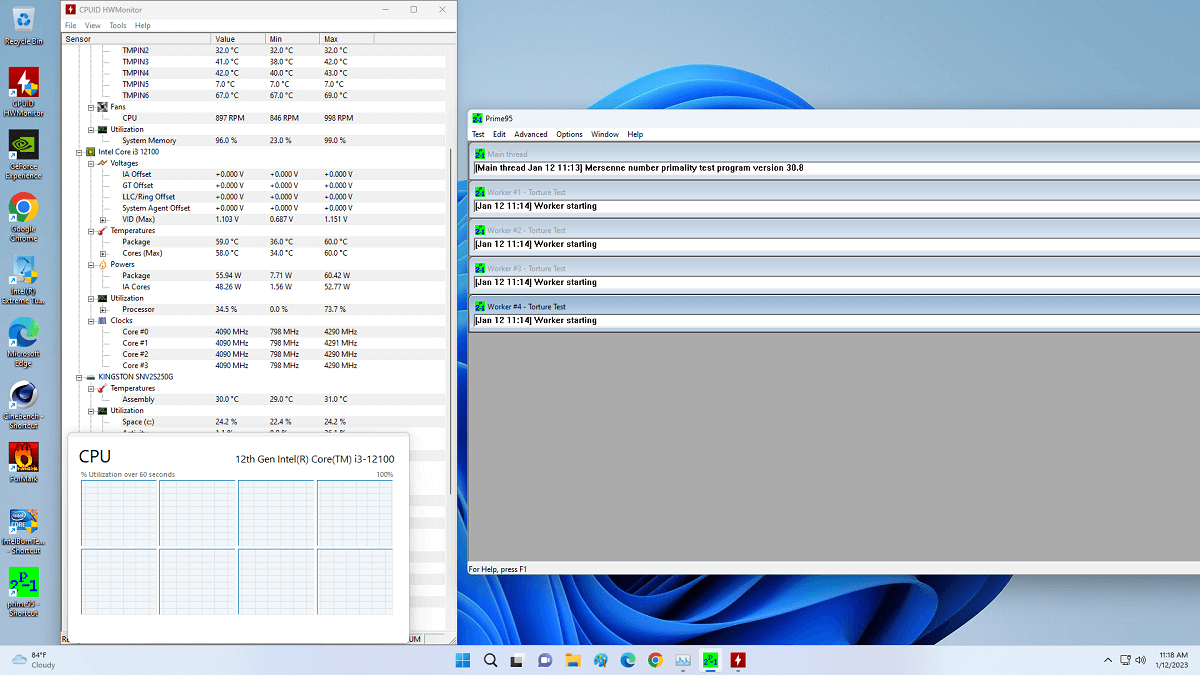Open the Test menu in Prime95
Screen dimensions: 1200x675
(478, 134)
